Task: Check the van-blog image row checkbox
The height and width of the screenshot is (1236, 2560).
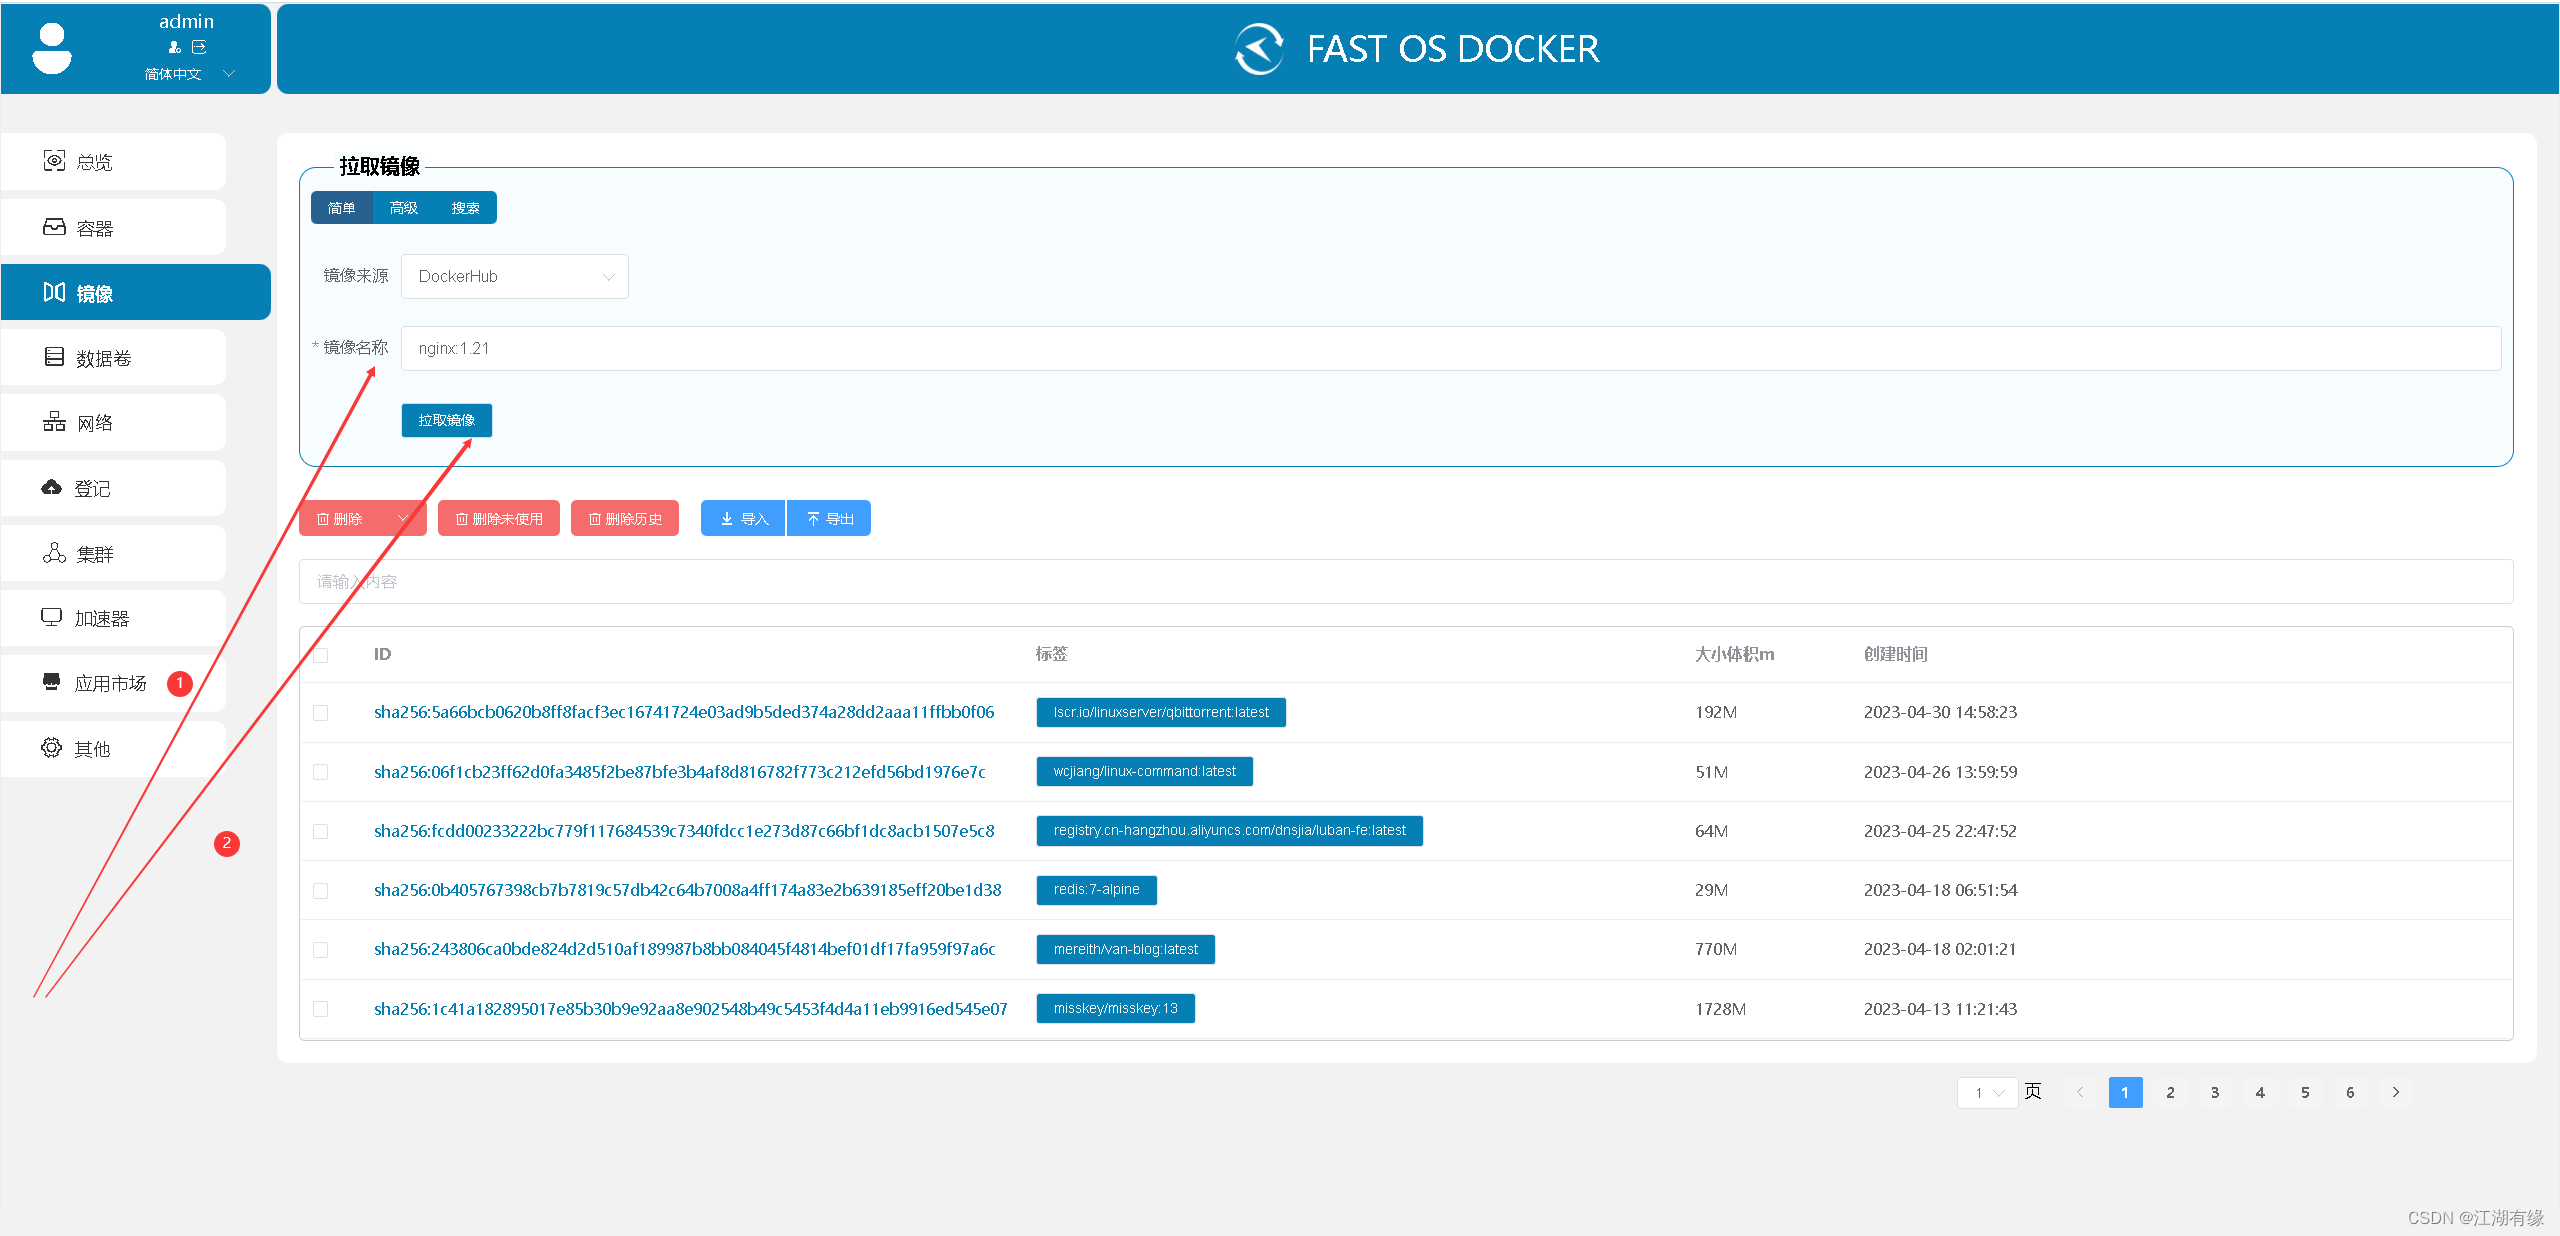Action: point(320,949)
